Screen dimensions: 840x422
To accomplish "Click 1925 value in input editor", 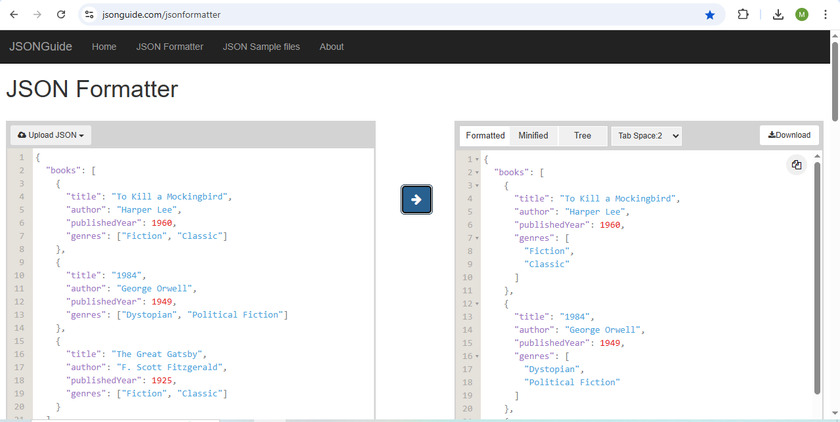I will pyautogui.click(x=162, y=380).
